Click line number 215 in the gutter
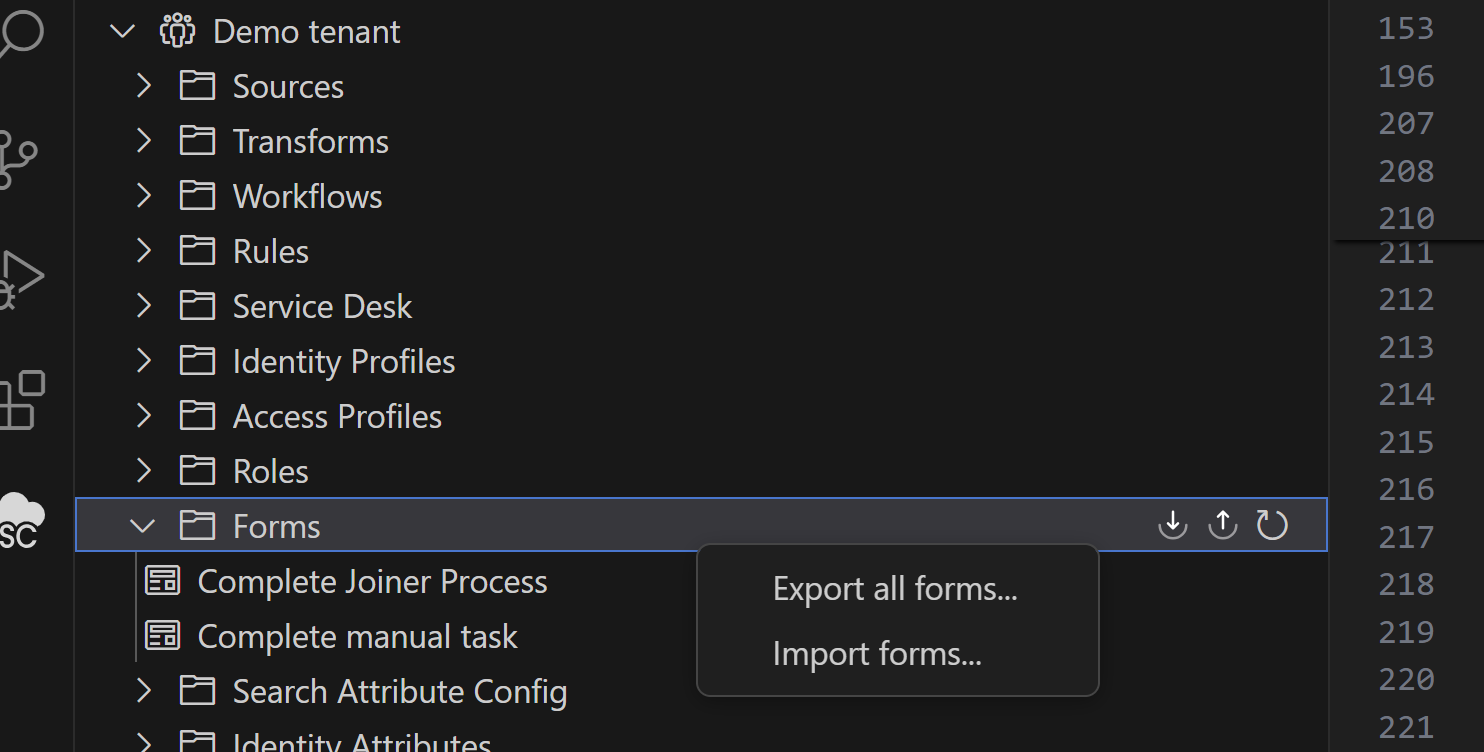1484x752 pixels. pyautogui.click(x=1406, y=442)
